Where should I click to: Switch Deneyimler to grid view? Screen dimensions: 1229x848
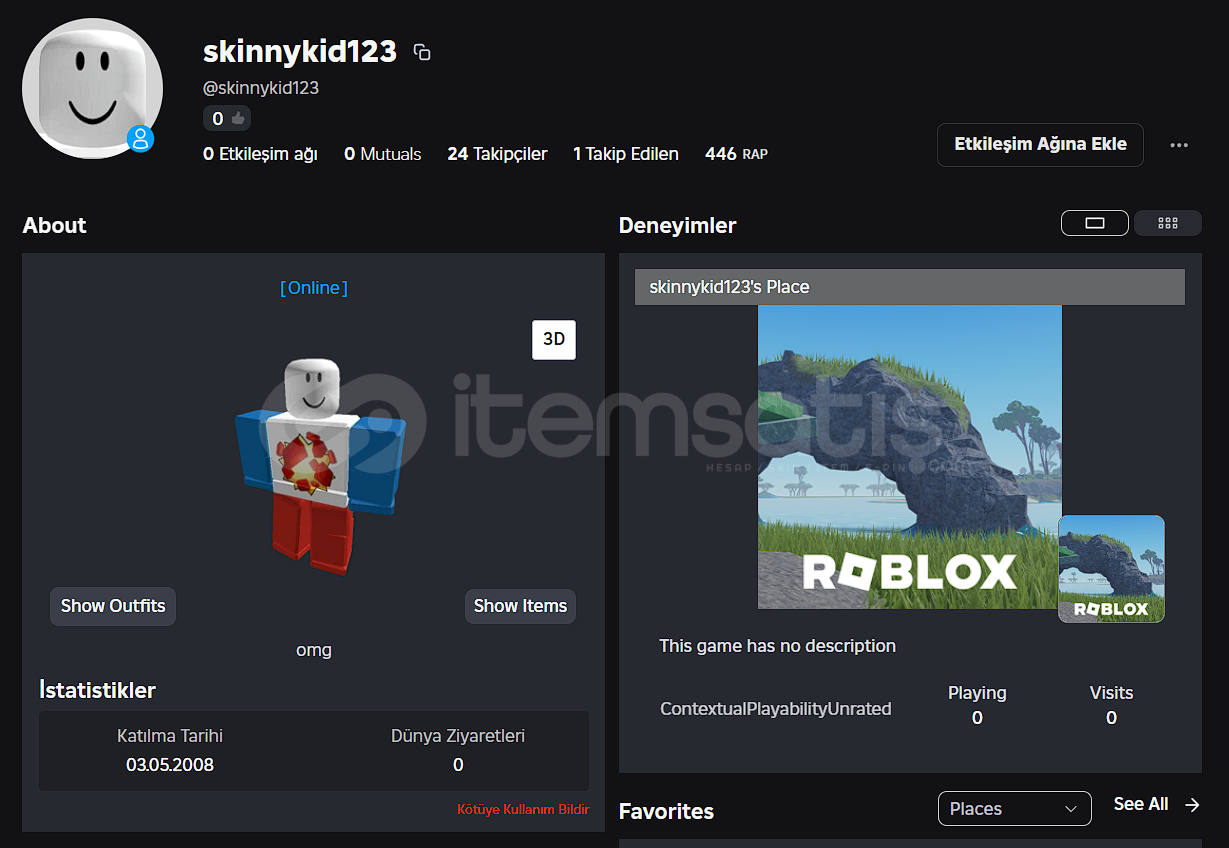pyautogui.click(x=1168, y=223)
